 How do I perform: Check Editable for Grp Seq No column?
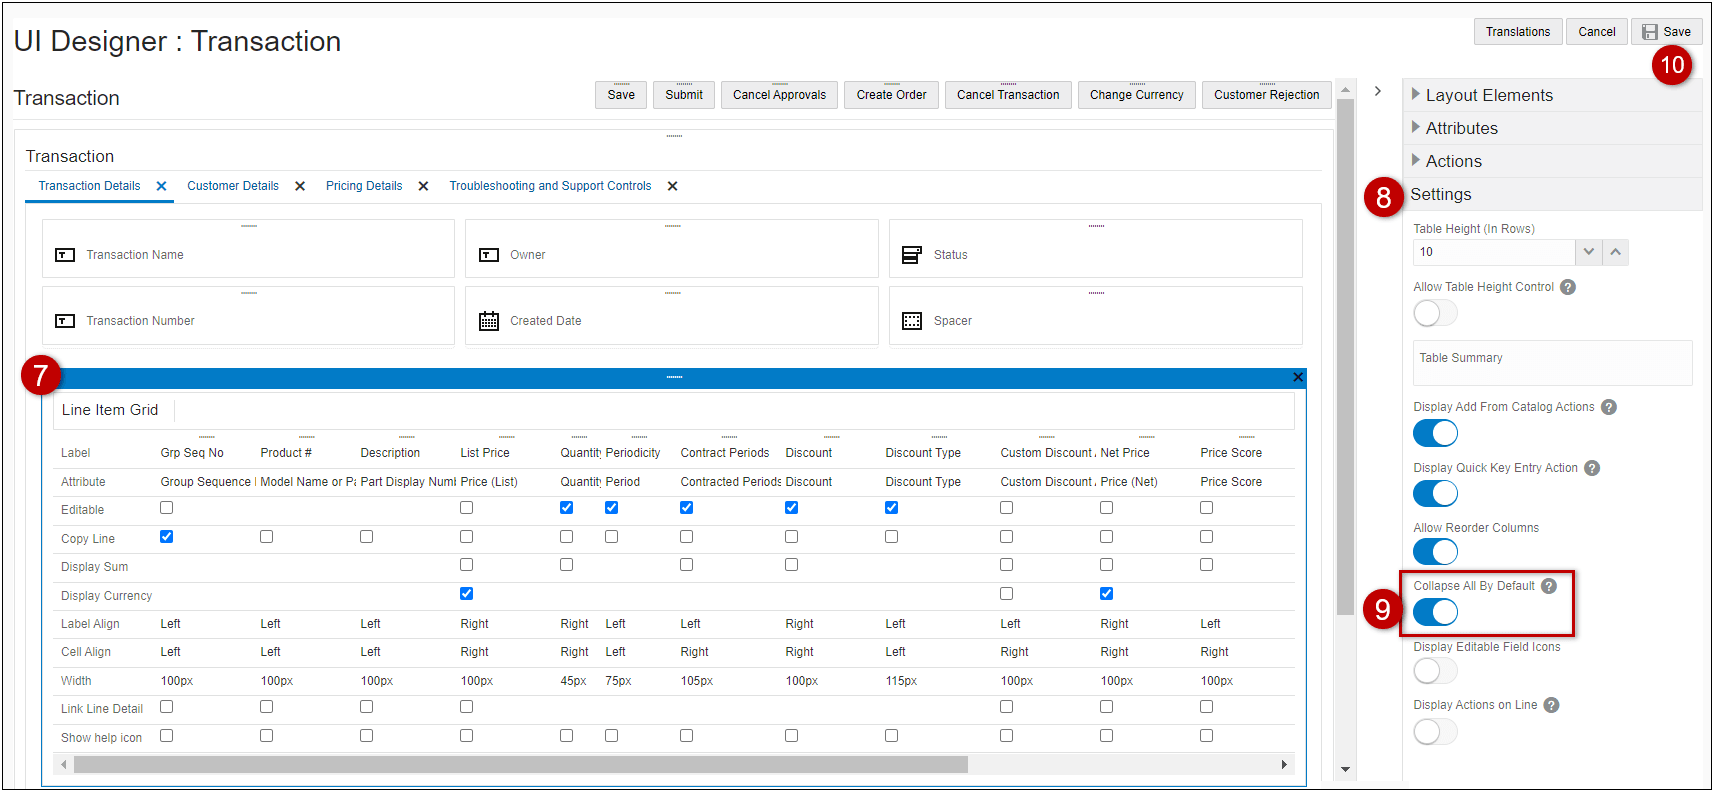tap(166, 508)
